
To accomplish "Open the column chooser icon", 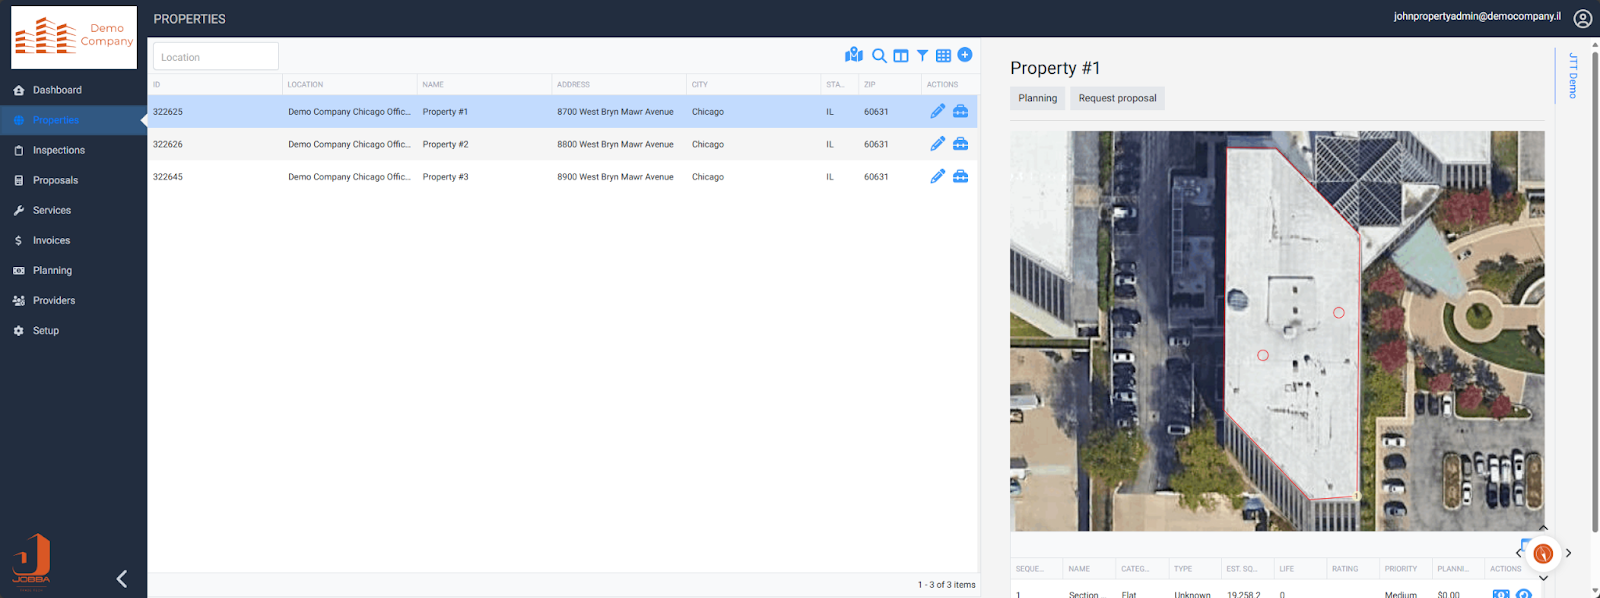I will tap(901, 56).
